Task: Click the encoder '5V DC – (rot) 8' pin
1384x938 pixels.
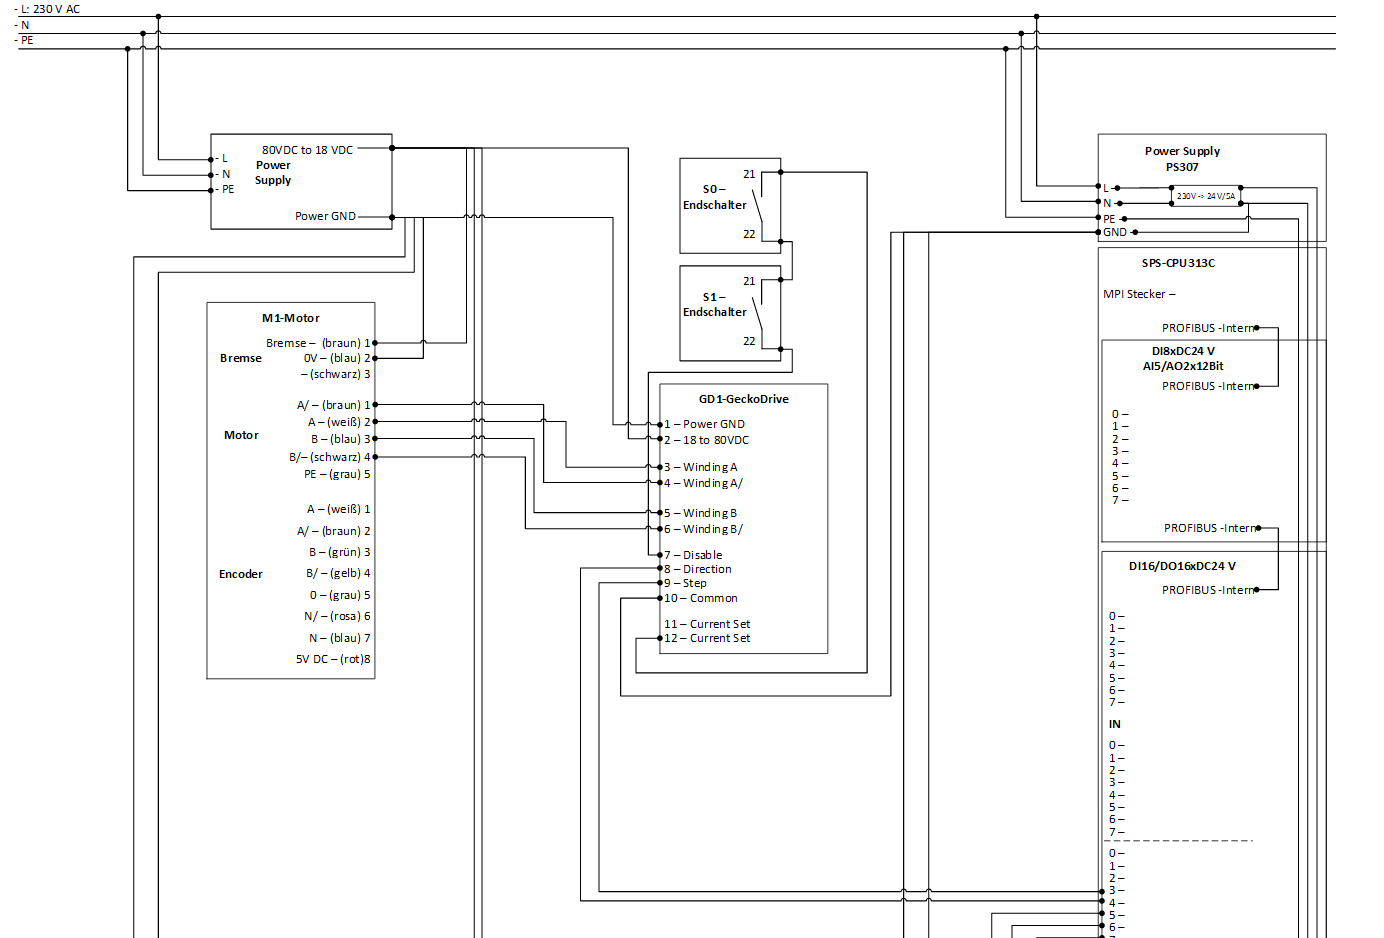Action: (333, 659)
